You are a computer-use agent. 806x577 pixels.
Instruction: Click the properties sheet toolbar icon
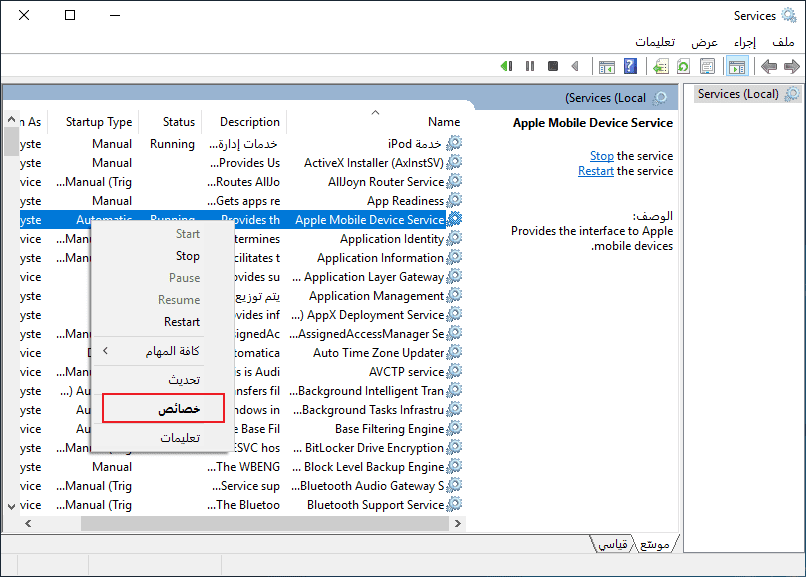click(707, 66)
